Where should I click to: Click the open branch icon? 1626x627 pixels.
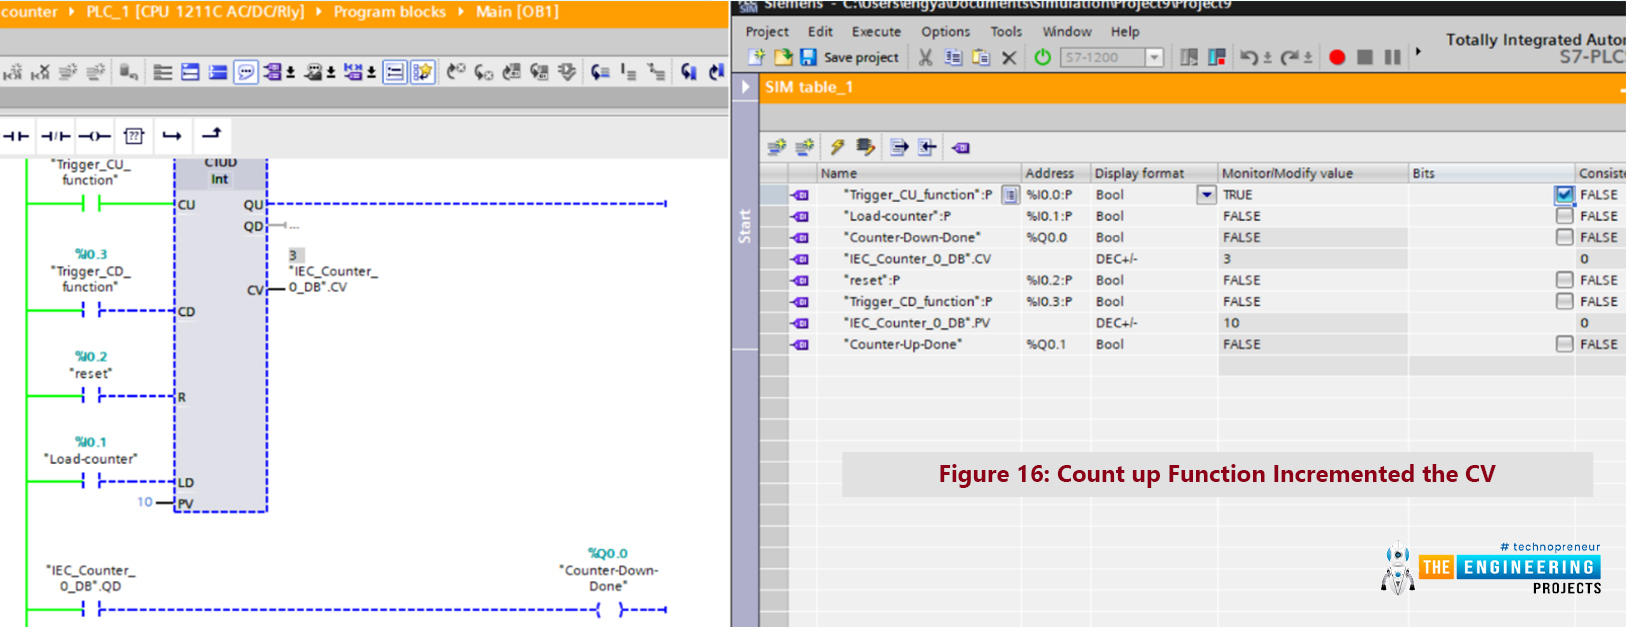tap(172, 136)
